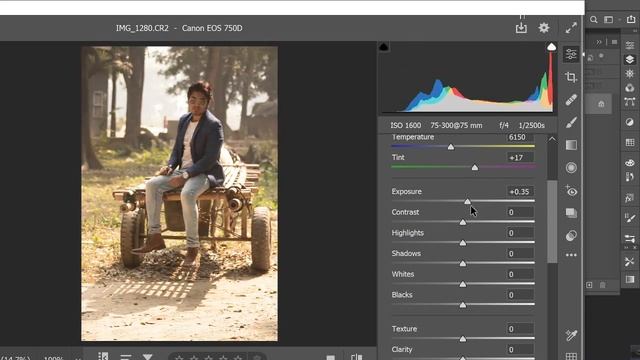Open Photoshop Paths panel icon
The height and width of the screenshot is (360, 640).
tap(629, 102)
